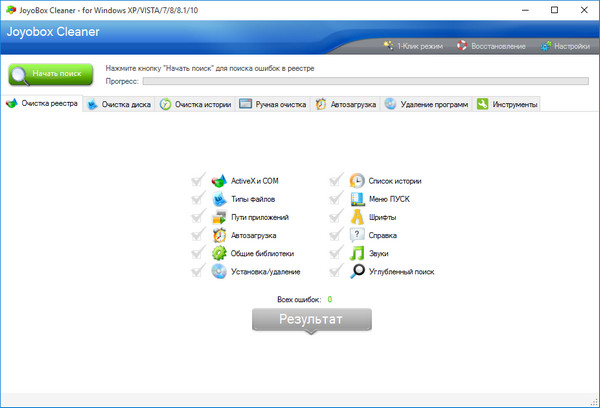The width and height of the screenshot is (600, 408).
Task: Click the Углубленный поиск label
Action: (x=401, y=272)
